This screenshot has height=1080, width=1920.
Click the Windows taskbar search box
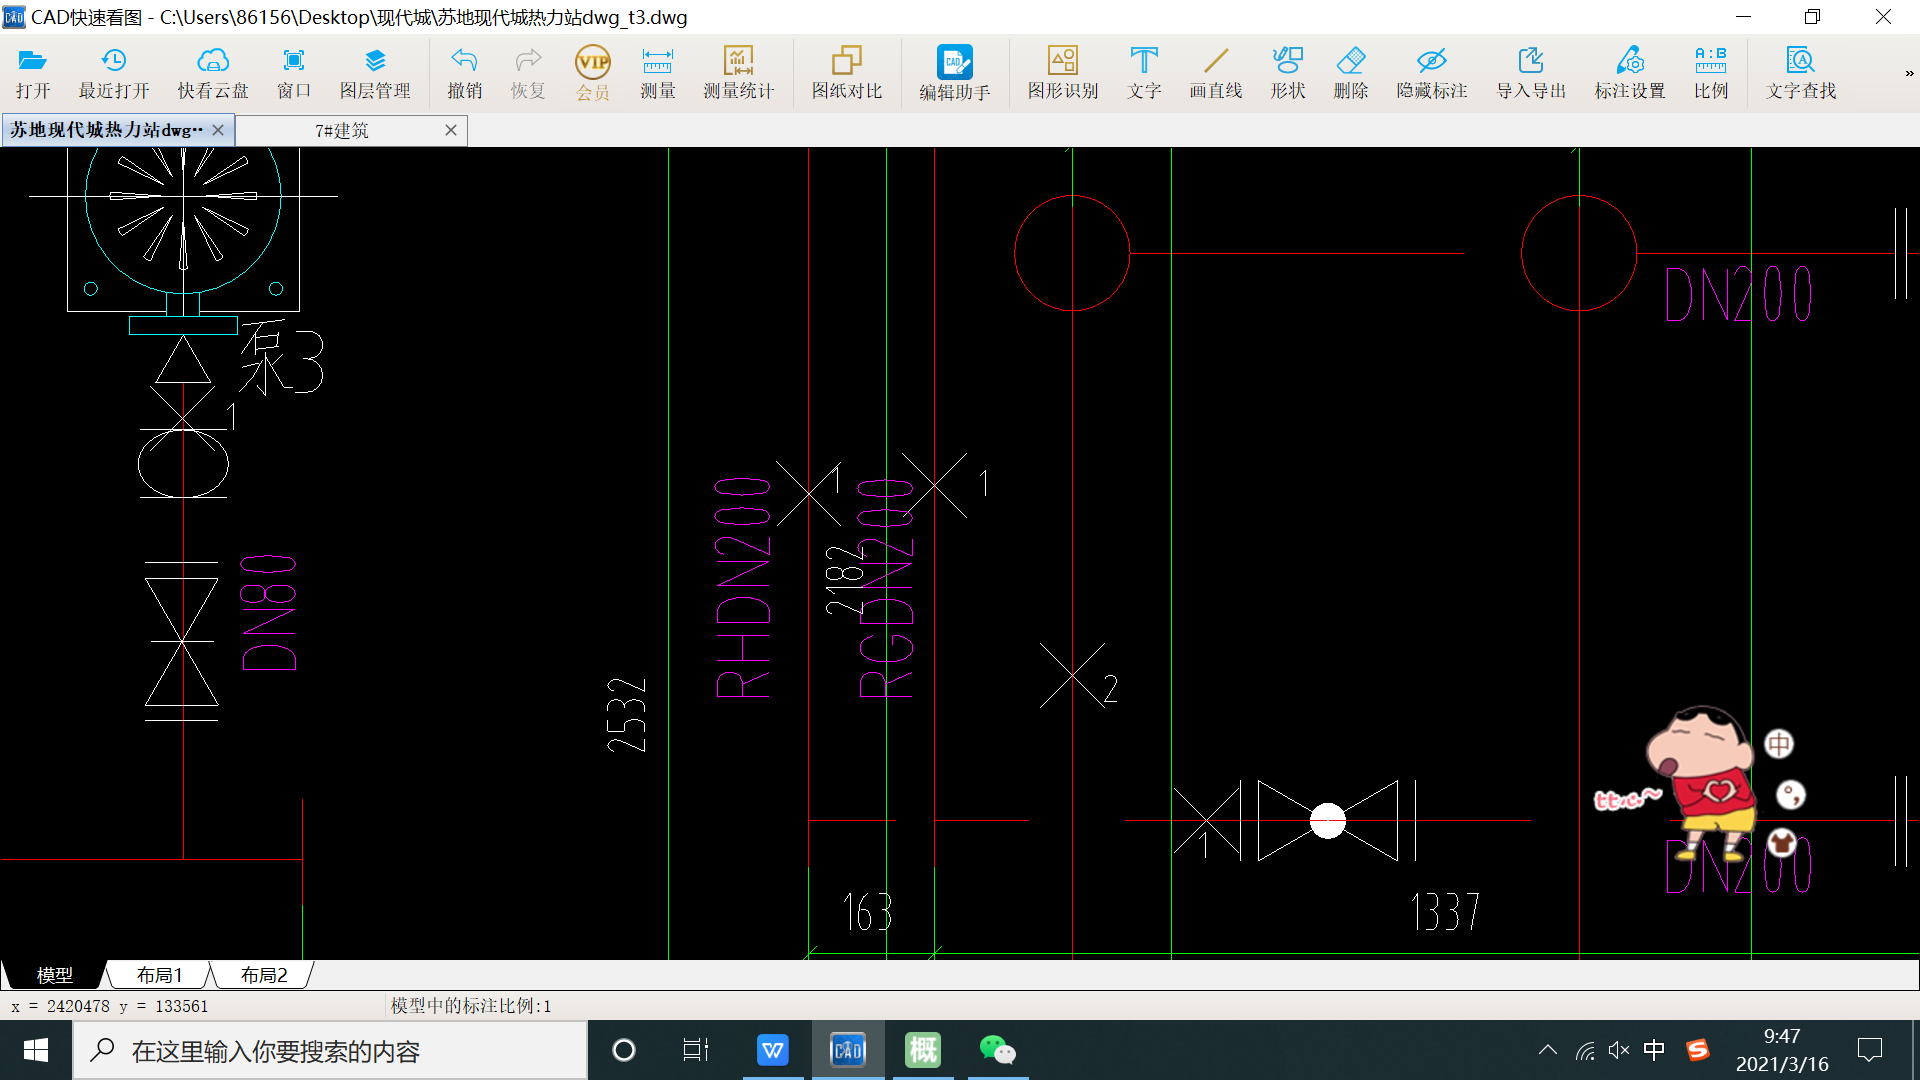pyautogui.click(x=331, y=1050)
